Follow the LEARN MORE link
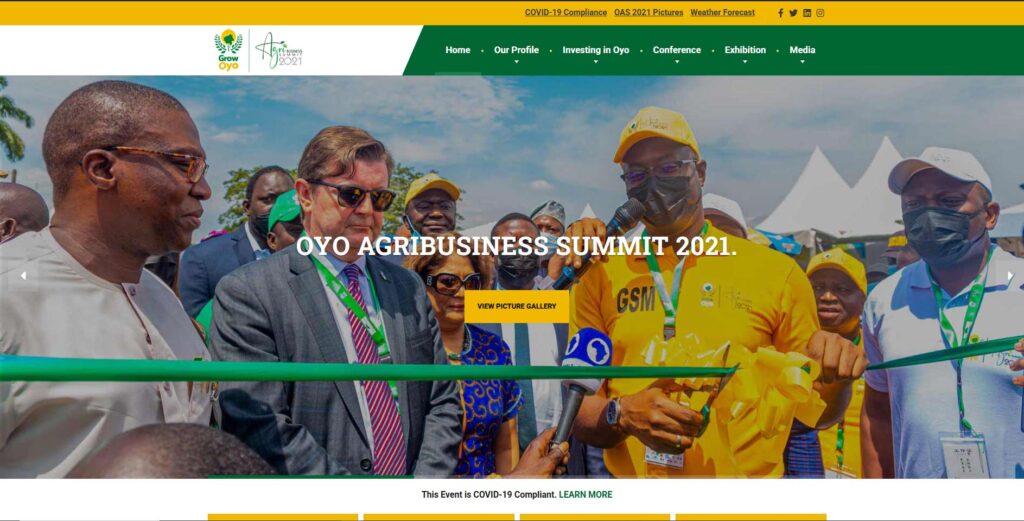Viewport: 1024px width, 521px height. click(x=585, y=495)
